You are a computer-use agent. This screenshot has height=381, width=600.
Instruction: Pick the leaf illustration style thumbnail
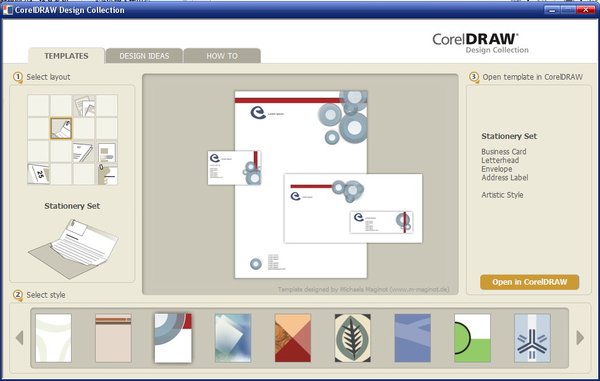point(353,338)
